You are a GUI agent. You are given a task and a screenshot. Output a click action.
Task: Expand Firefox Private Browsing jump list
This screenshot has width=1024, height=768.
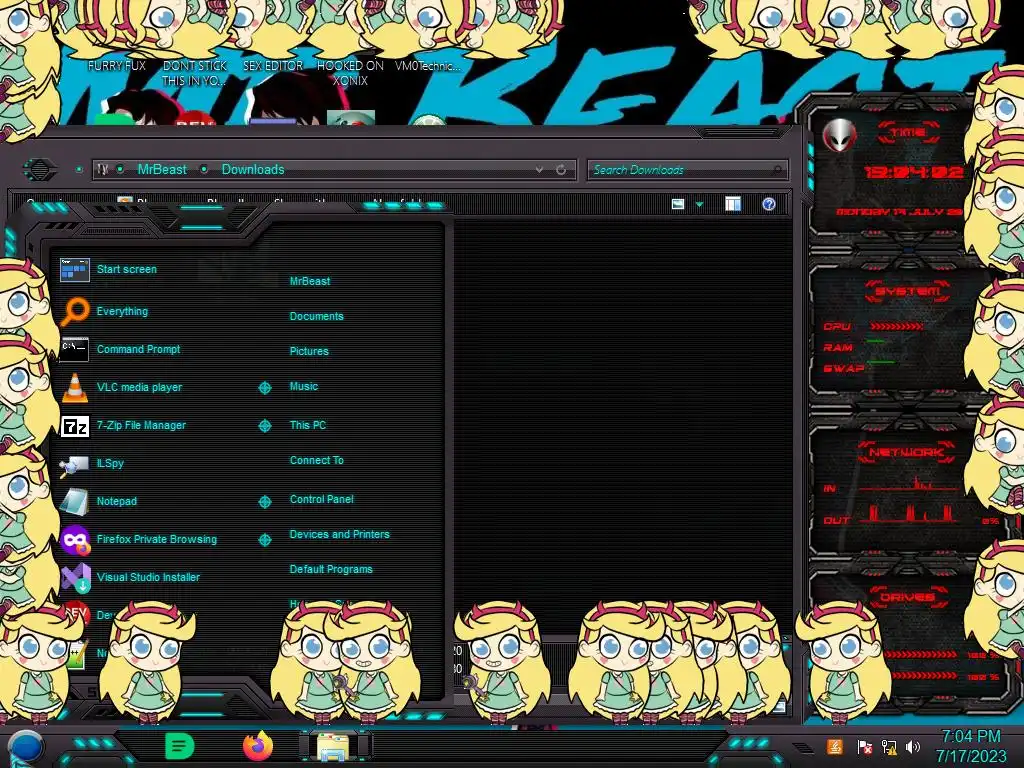coord(264,539)
